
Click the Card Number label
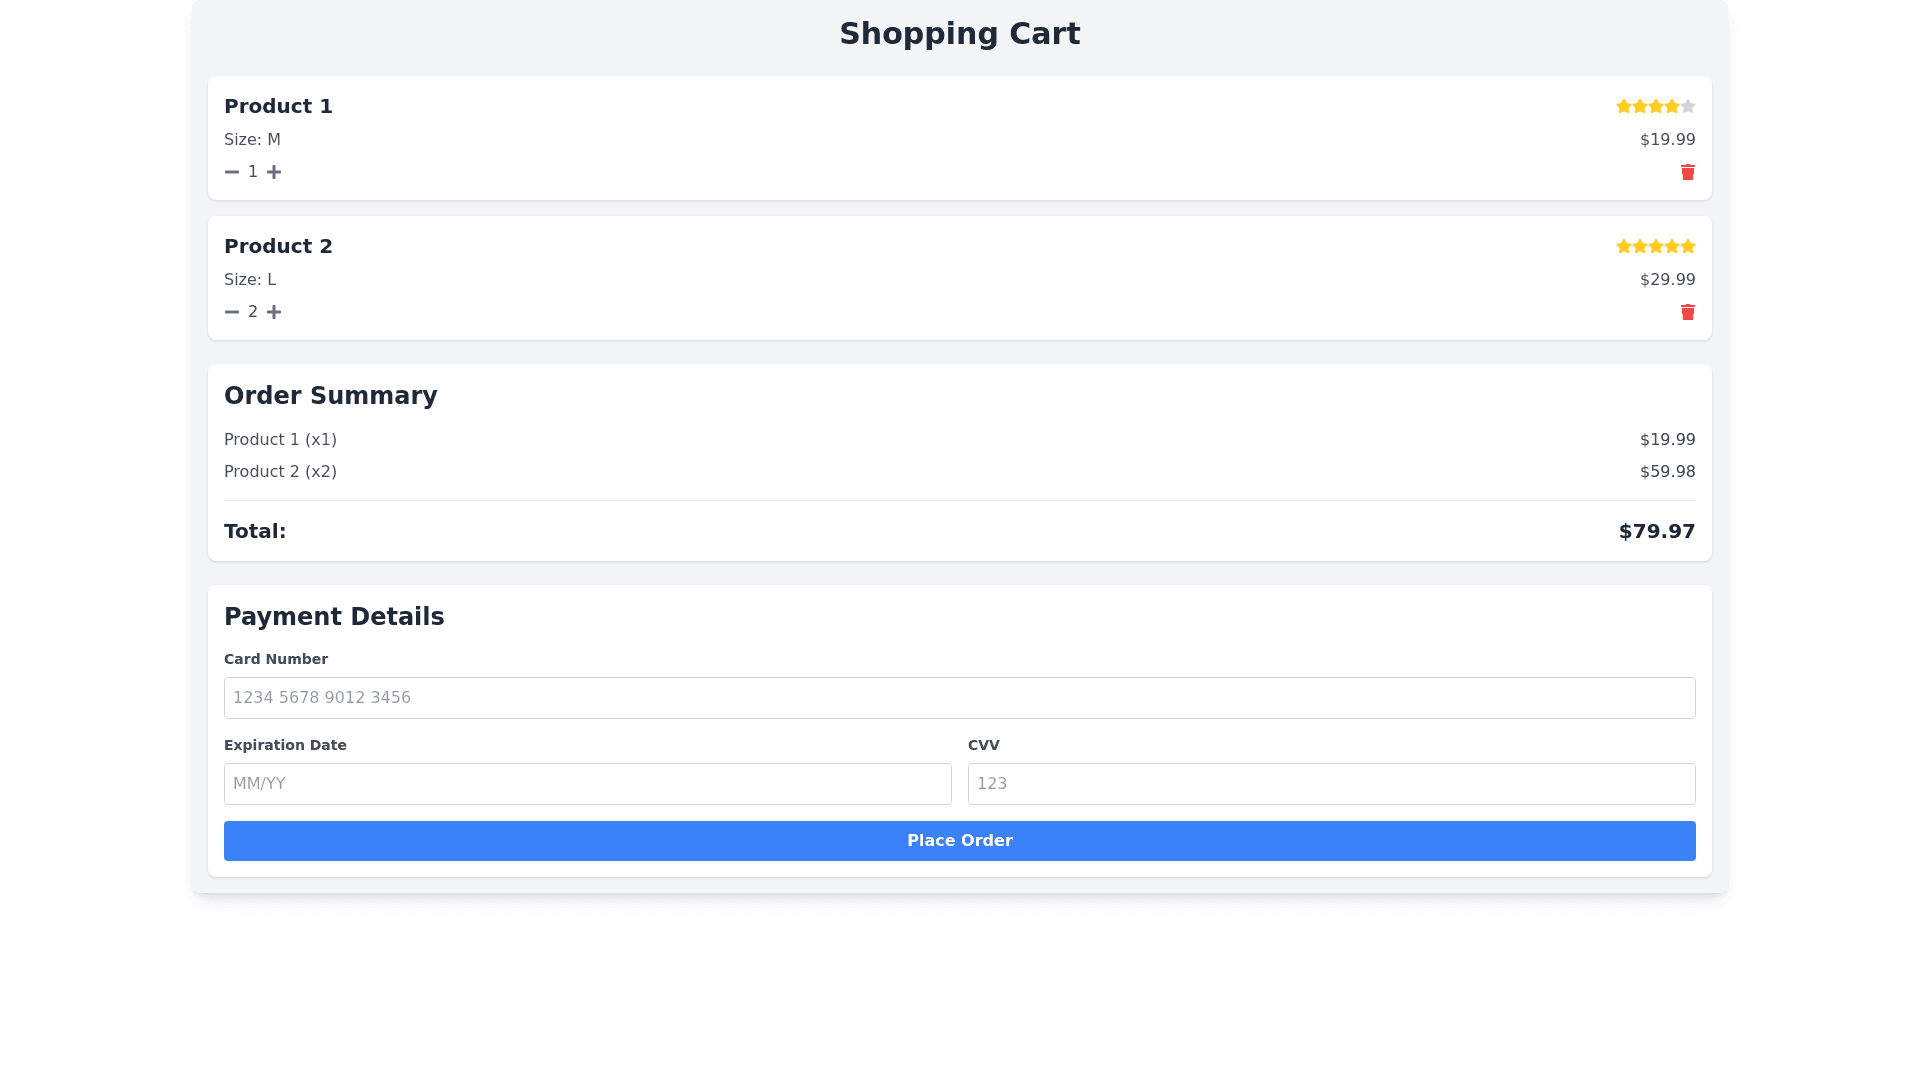[276, 659]
